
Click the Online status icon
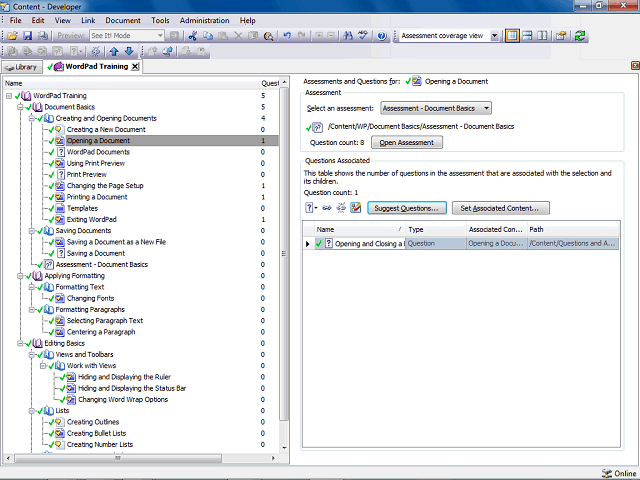(x=607, y=473)
